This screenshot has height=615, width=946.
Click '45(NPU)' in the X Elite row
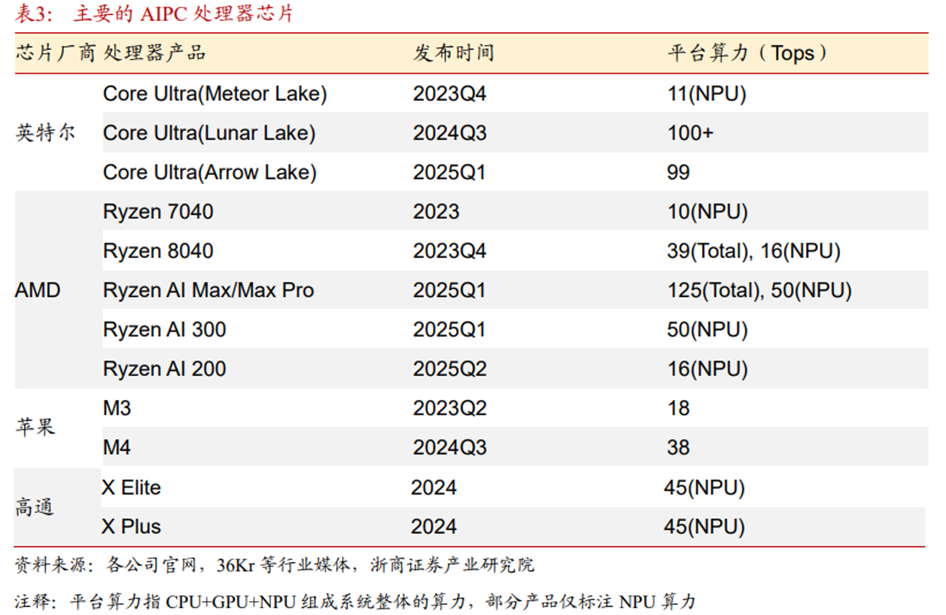704,487
